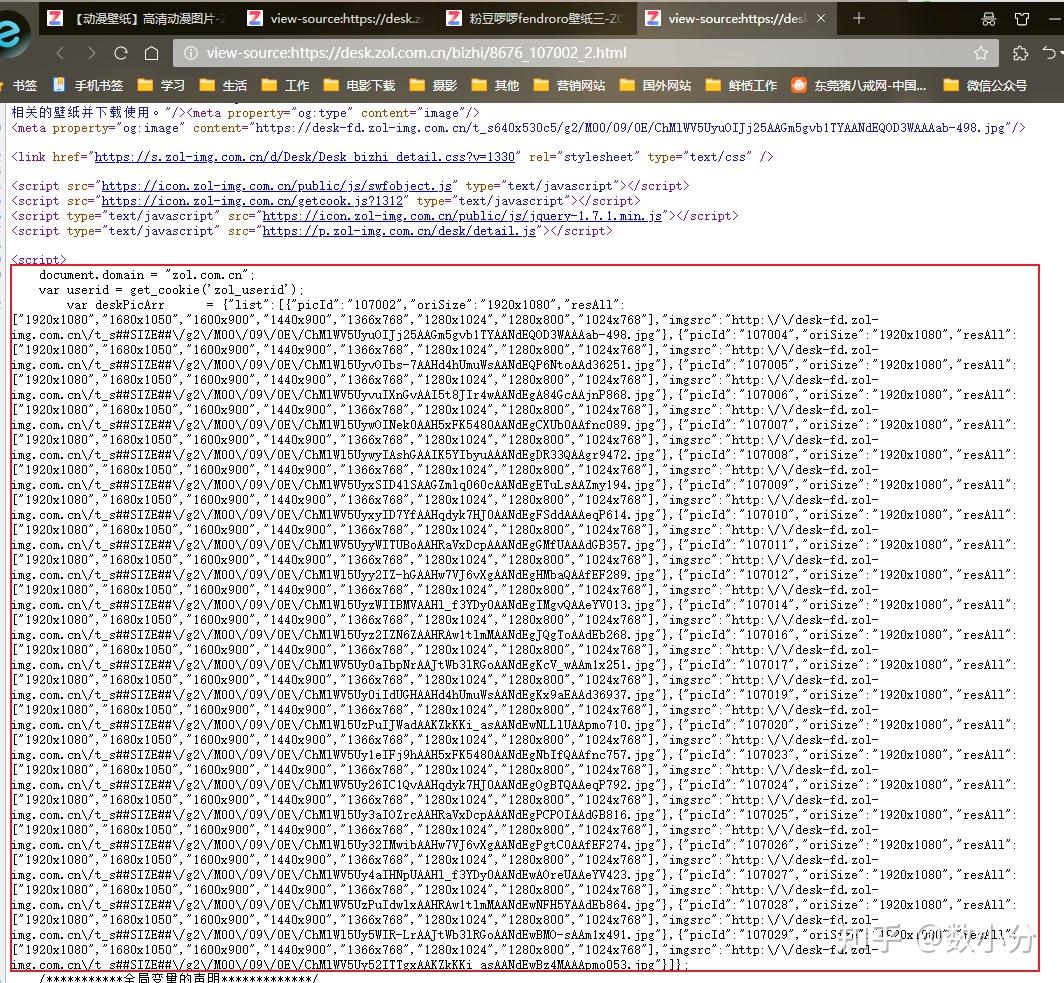Open the extensions puzzle icon

point(1021,52)
